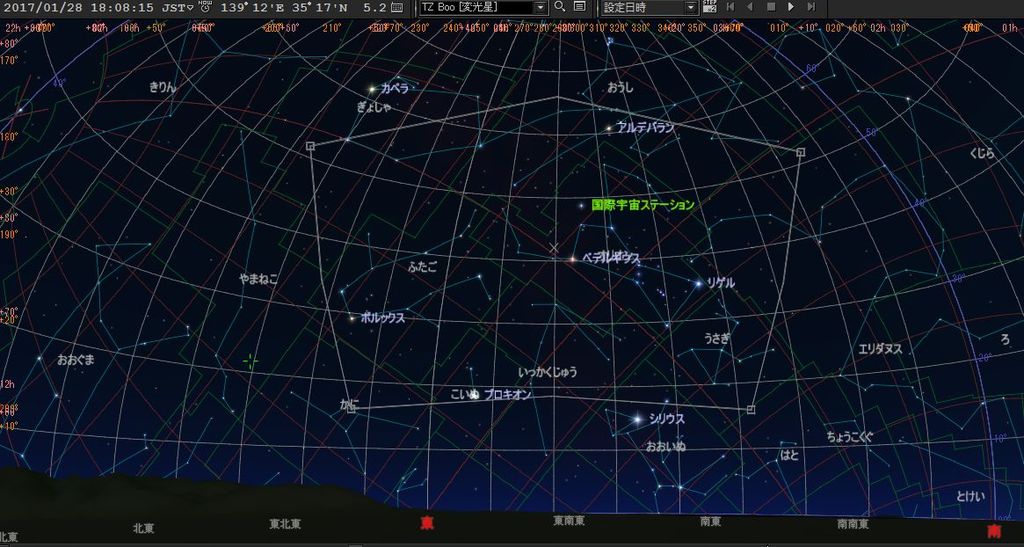
Task: Click the うさぎ constellation name
Action: [x=716, y=339]
